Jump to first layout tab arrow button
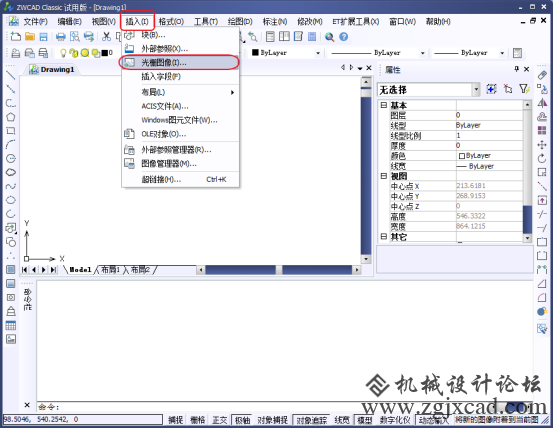554x428 pixels. 24,270
